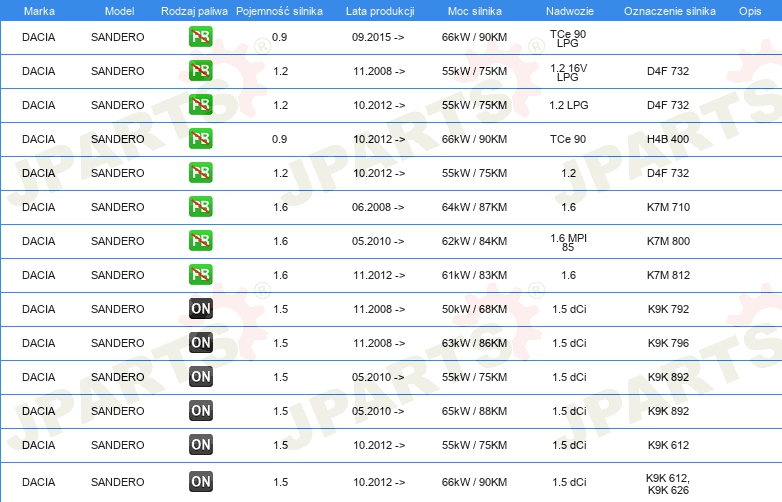Click the Oznaczenie silnika column header
This screenshot has height=502, width=782.
coord(670,11)
